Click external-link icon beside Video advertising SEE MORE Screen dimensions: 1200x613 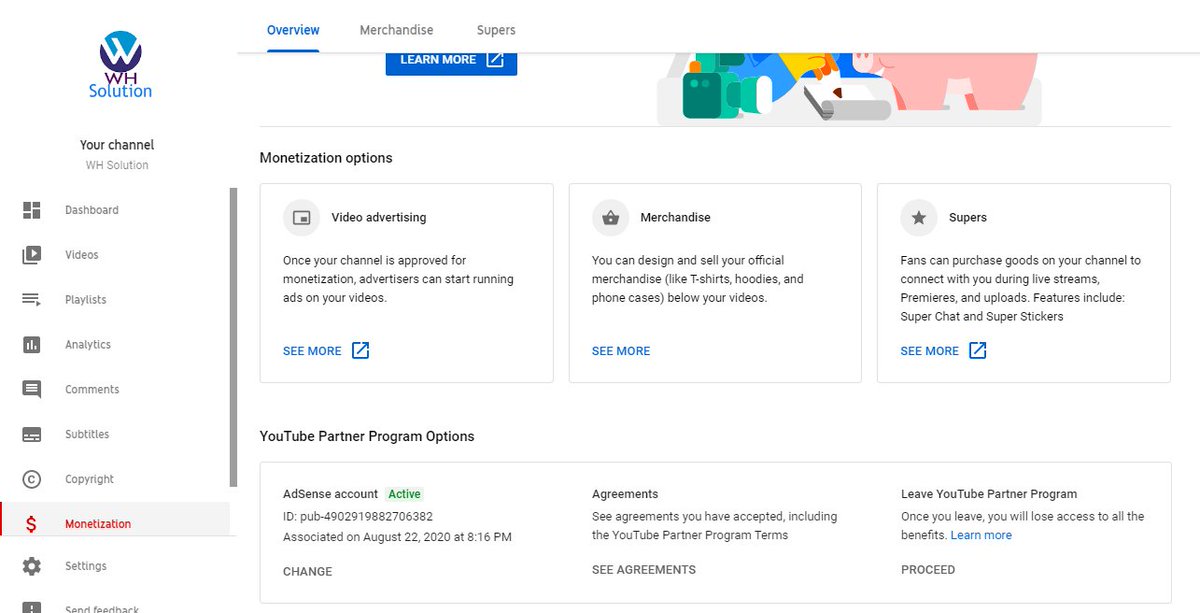point(361,351)
